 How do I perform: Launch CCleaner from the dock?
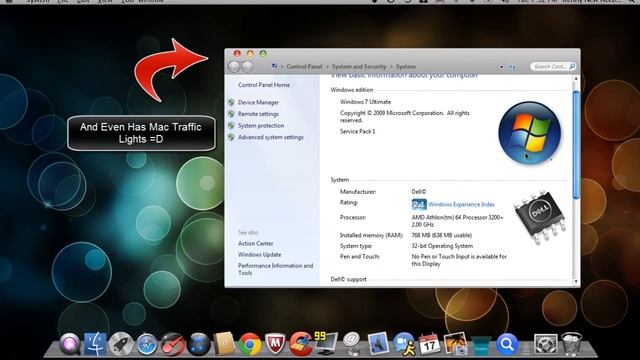click(301, 344)
